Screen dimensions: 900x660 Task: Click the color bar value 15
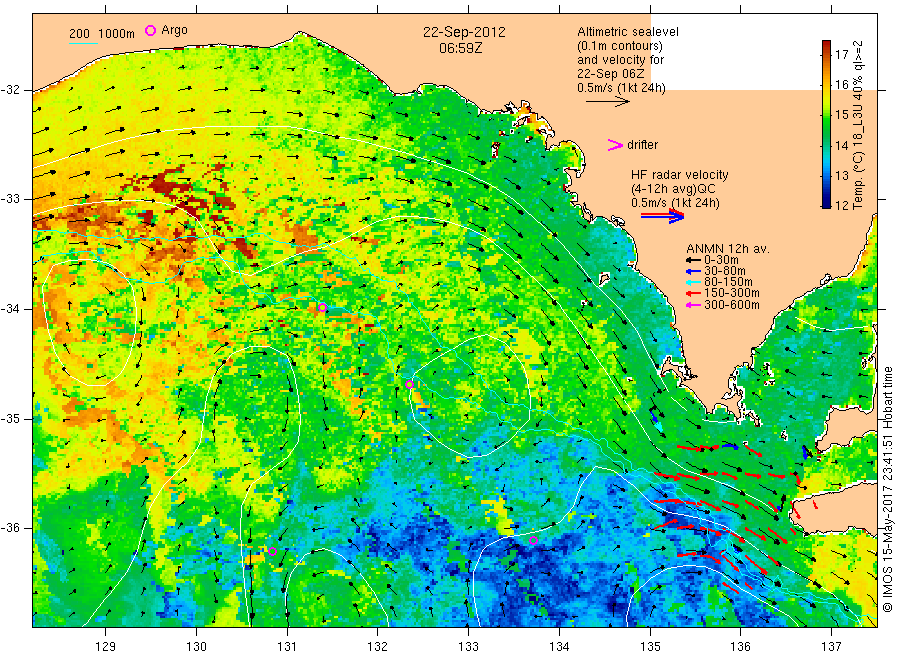click(841, 115)
